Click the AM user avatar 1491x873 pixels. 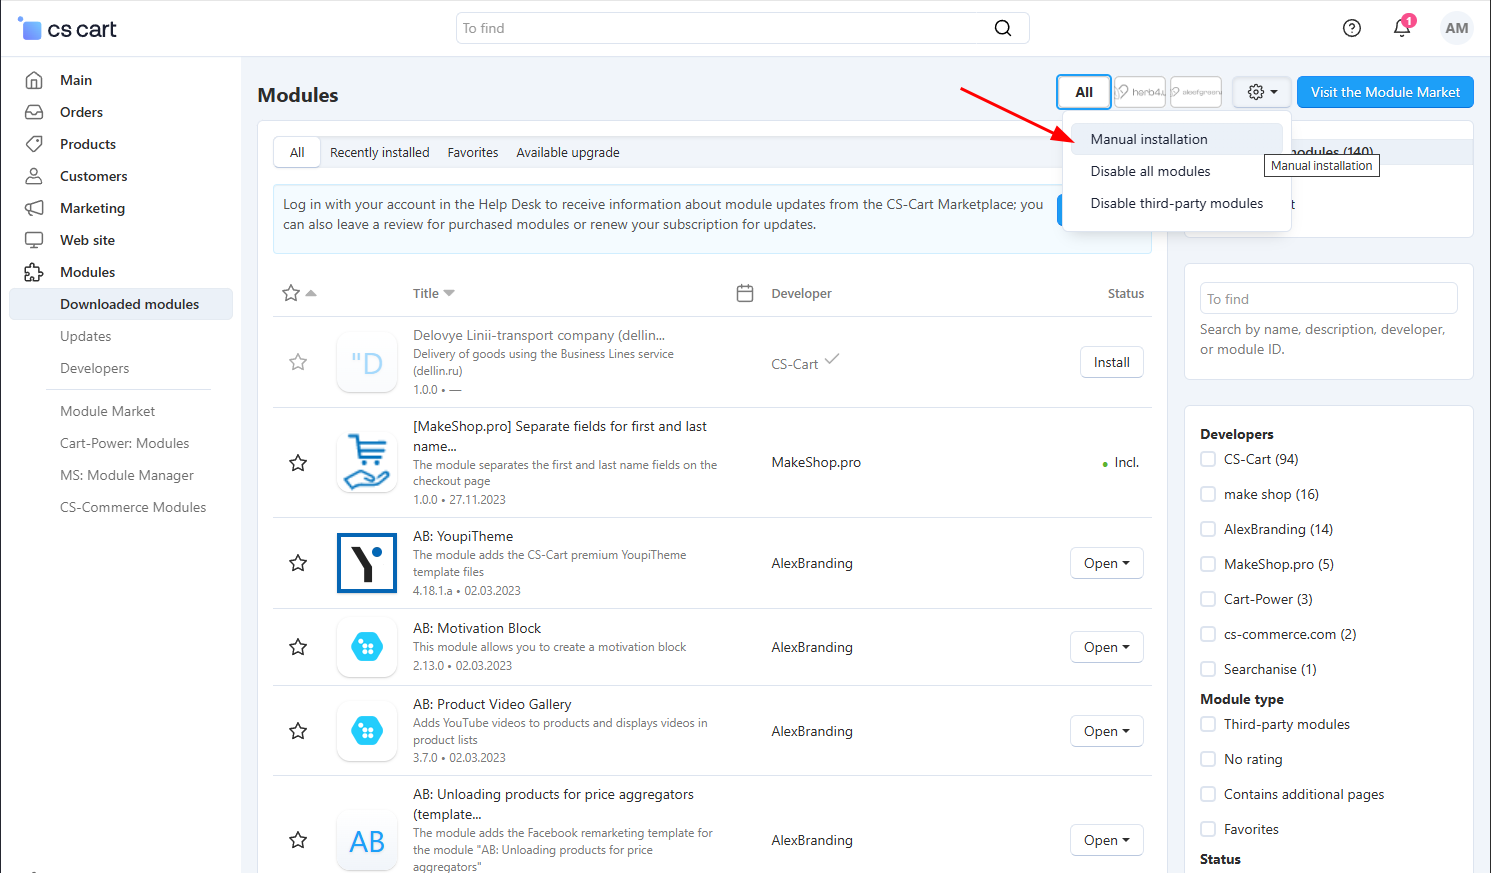tap(1456, 28)
